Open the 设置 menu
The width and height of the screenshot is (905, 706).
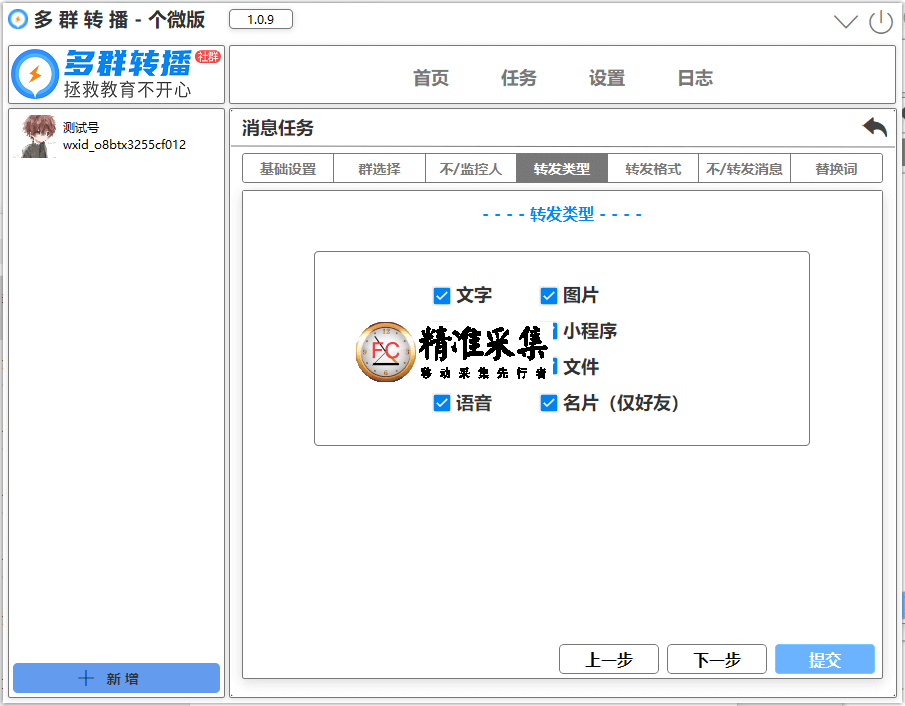point(607,77)
